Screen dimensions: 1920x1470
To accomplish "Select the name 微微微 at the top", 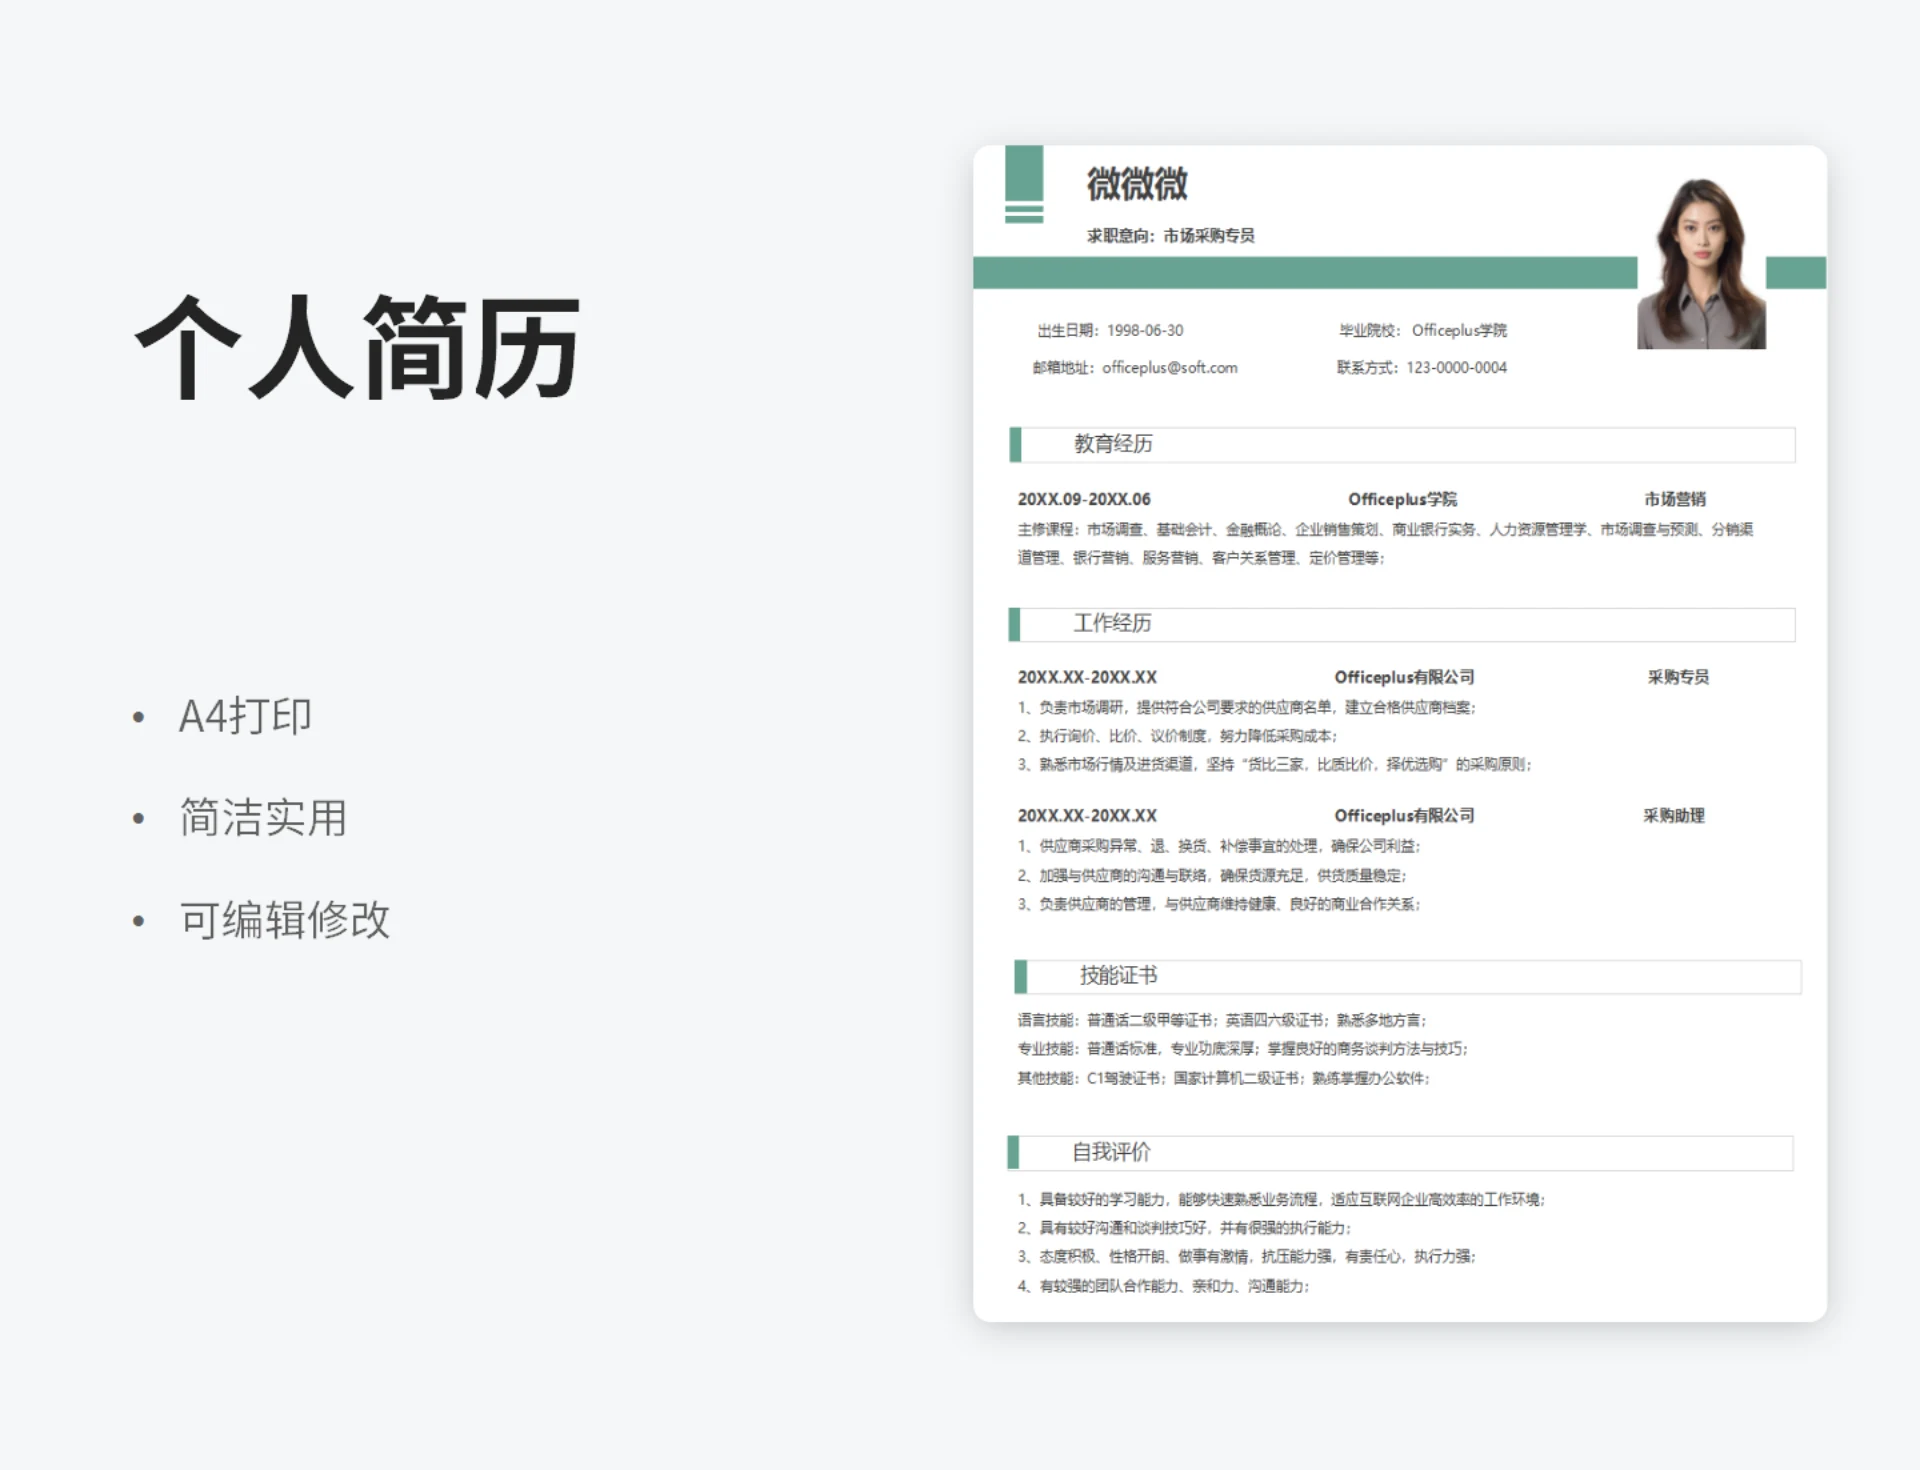I will 1136,185.
